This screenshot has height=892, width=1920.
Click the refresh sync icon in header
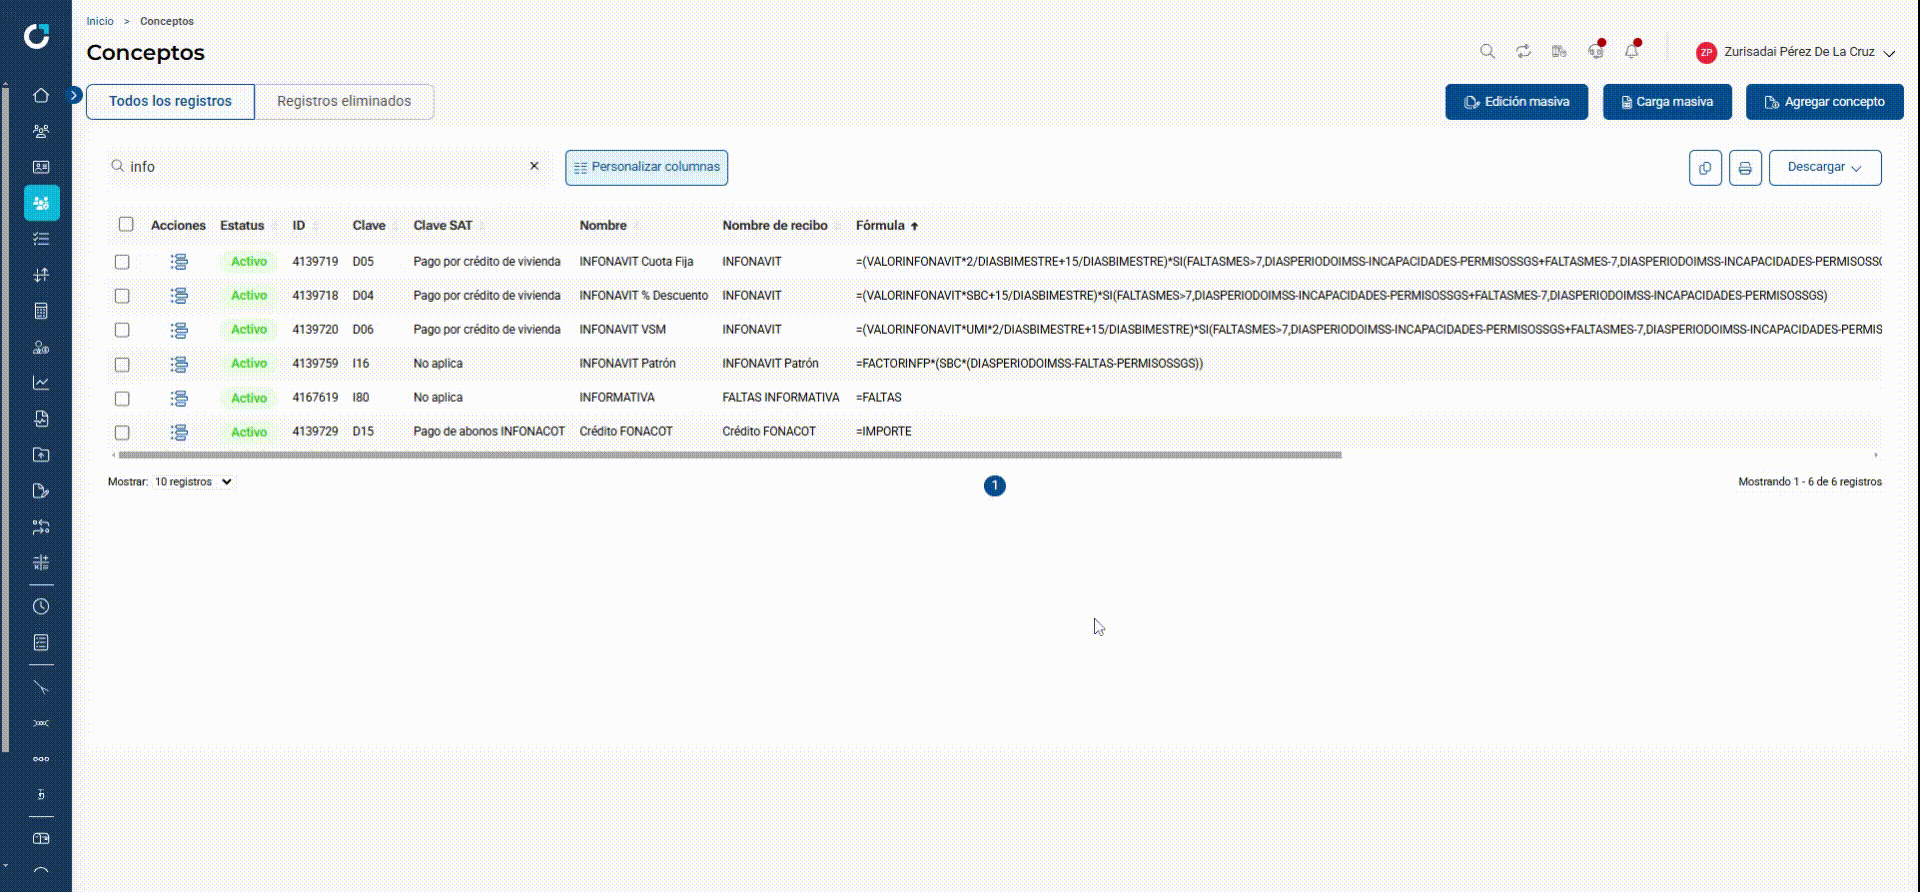tap(1523, 51)
